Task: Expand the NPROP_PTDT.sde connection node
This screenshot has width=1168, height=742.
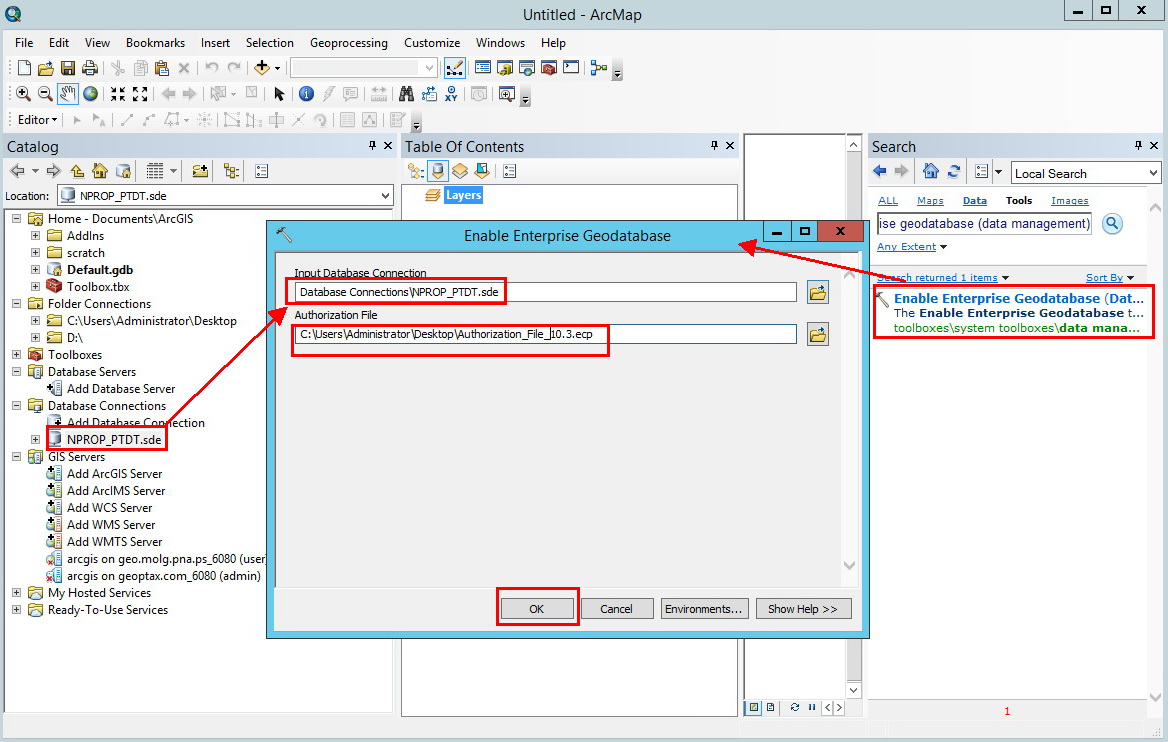Action: click(35, 440)
